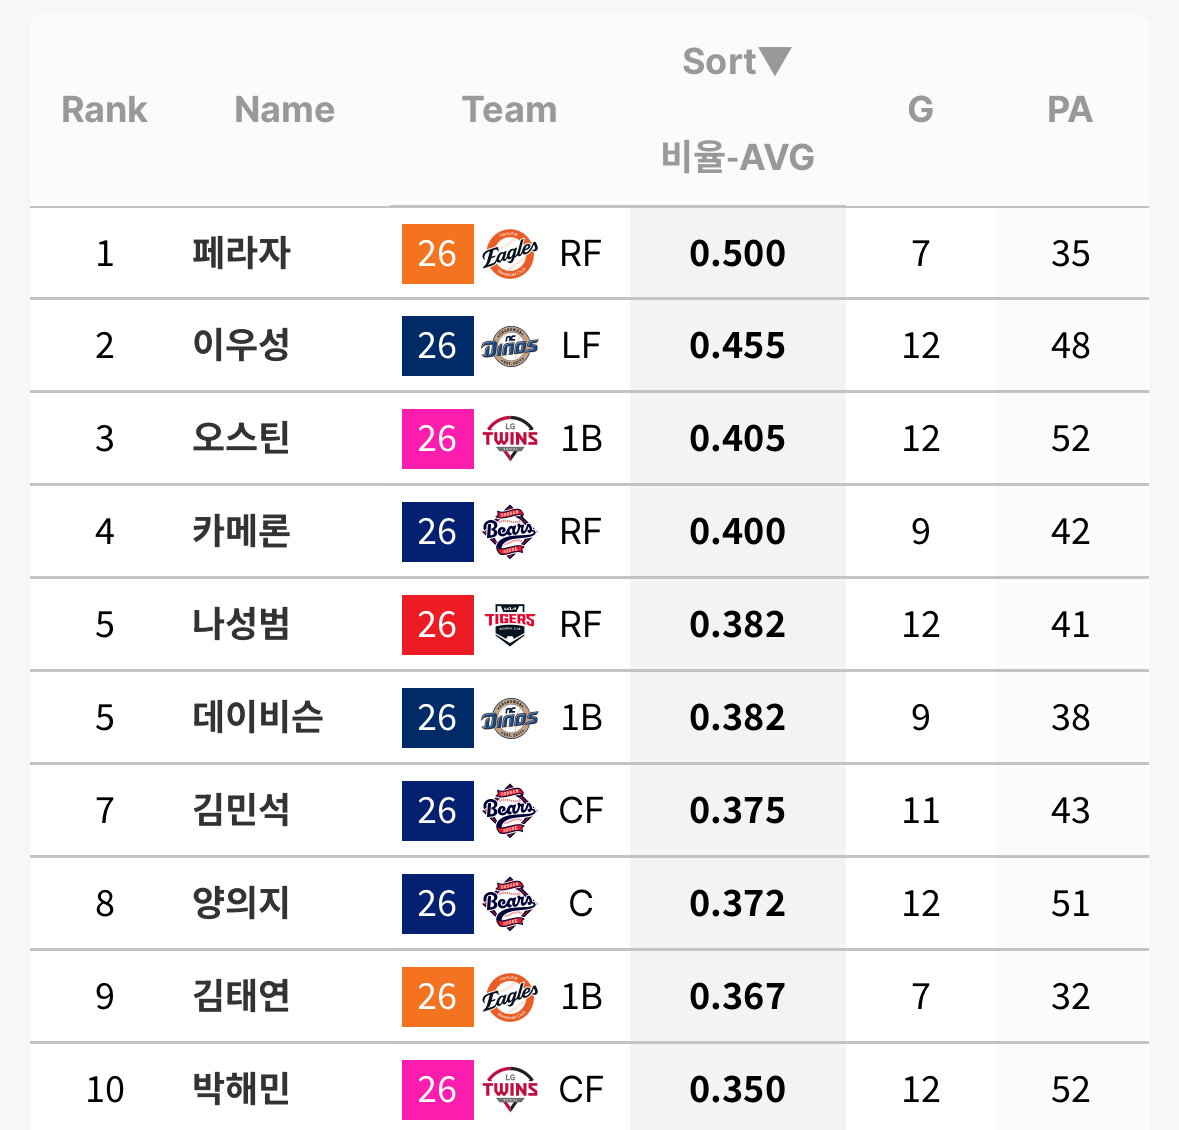This screenshot has width=1179, height=1130.
Task: Sort by the PA column header
Action: click(x=1070, y=110)
